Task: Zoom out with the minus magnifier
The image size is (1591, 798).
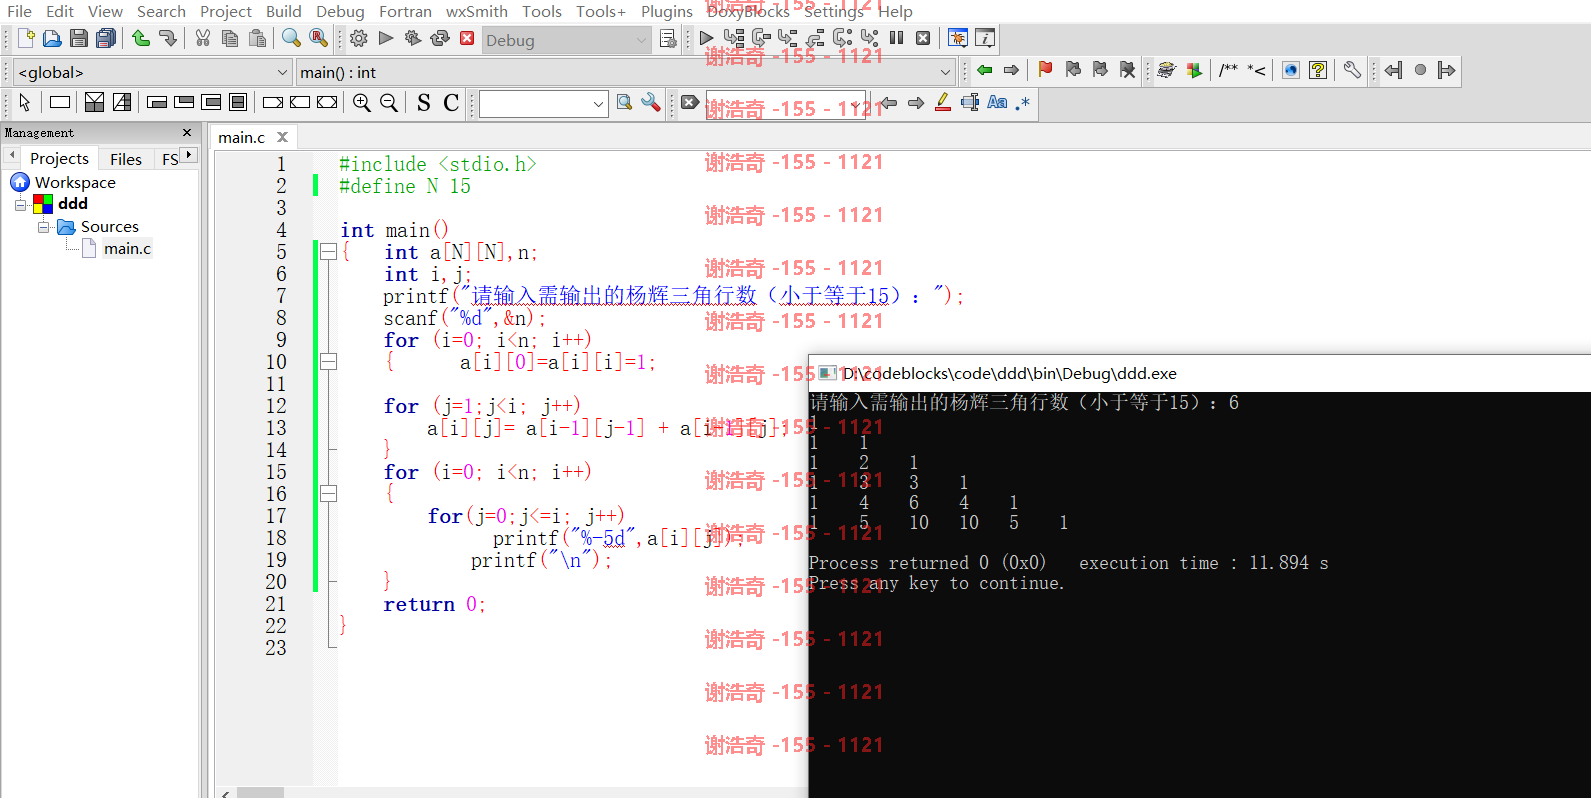Action: pos(389,102)
